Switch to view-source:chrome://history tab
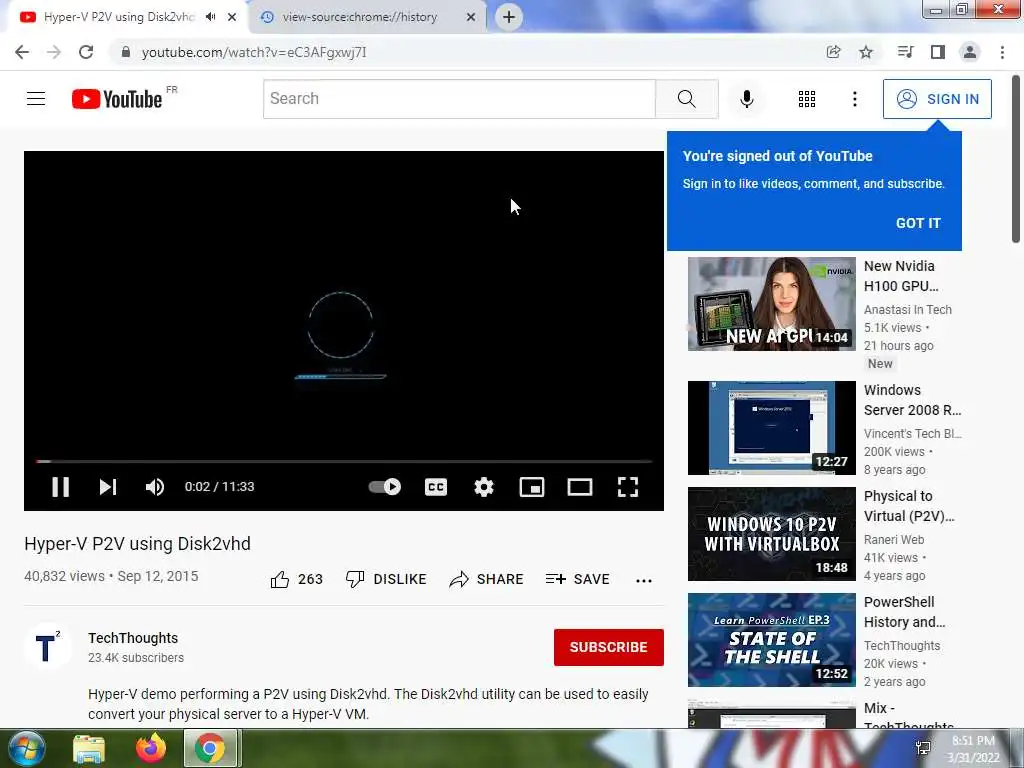This screenshot has height=768, width=1024. point(360,17)
